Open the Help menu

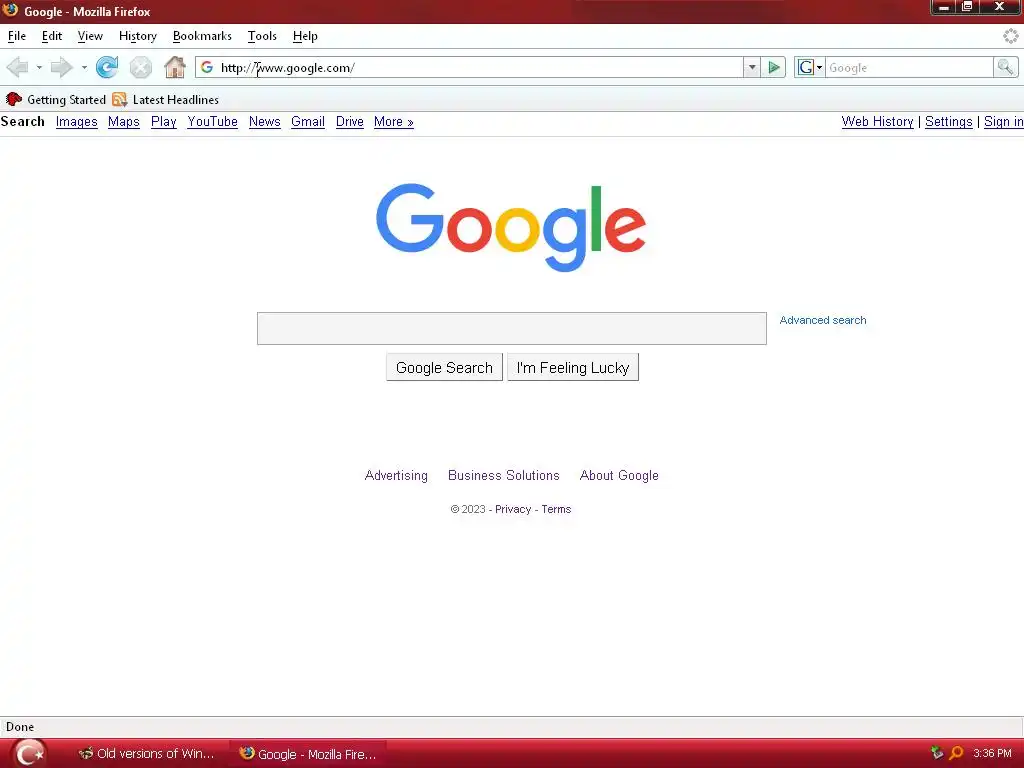(305, 36)
